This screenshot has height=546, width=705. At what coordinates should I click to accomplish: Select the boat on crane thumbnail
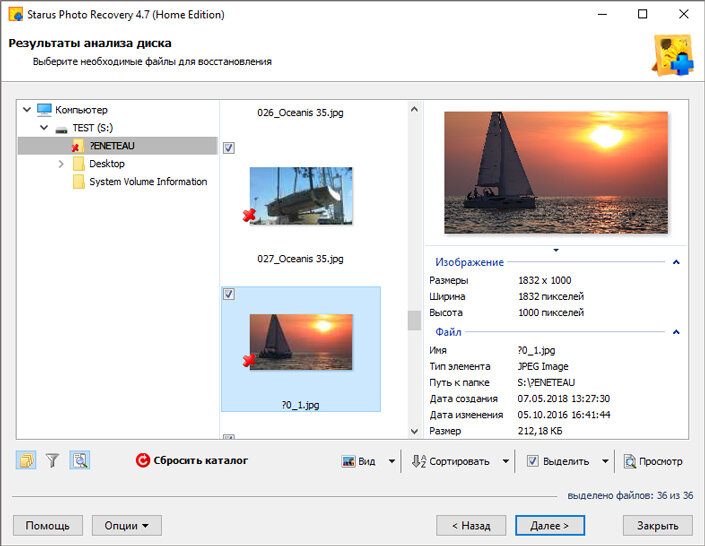click(x=301, y=195)
